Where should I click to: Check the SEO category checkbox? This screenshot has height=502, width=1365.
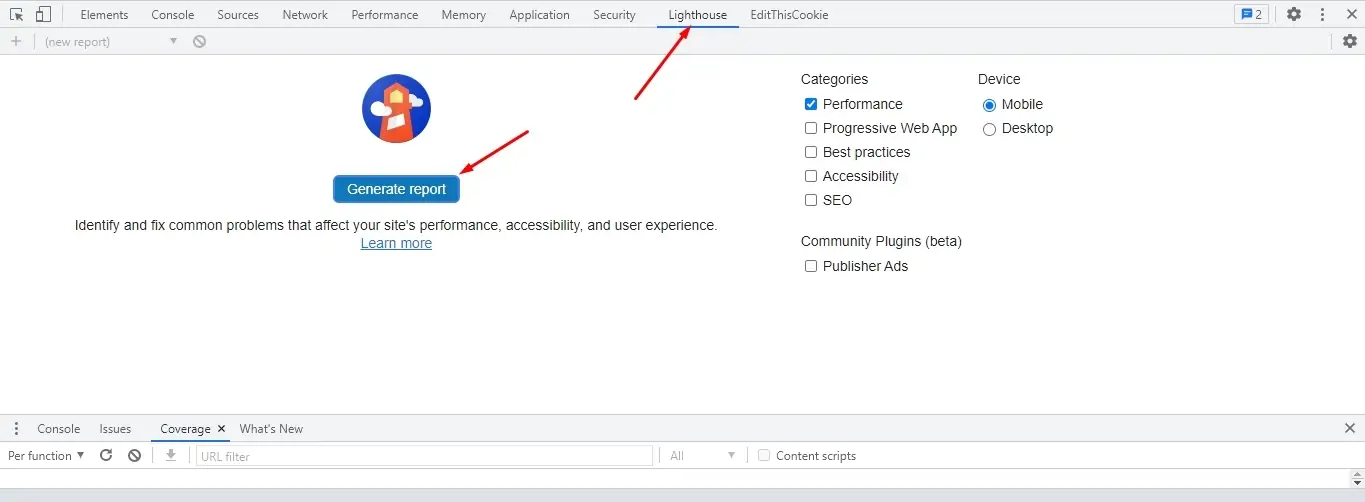tap(811, 200)
